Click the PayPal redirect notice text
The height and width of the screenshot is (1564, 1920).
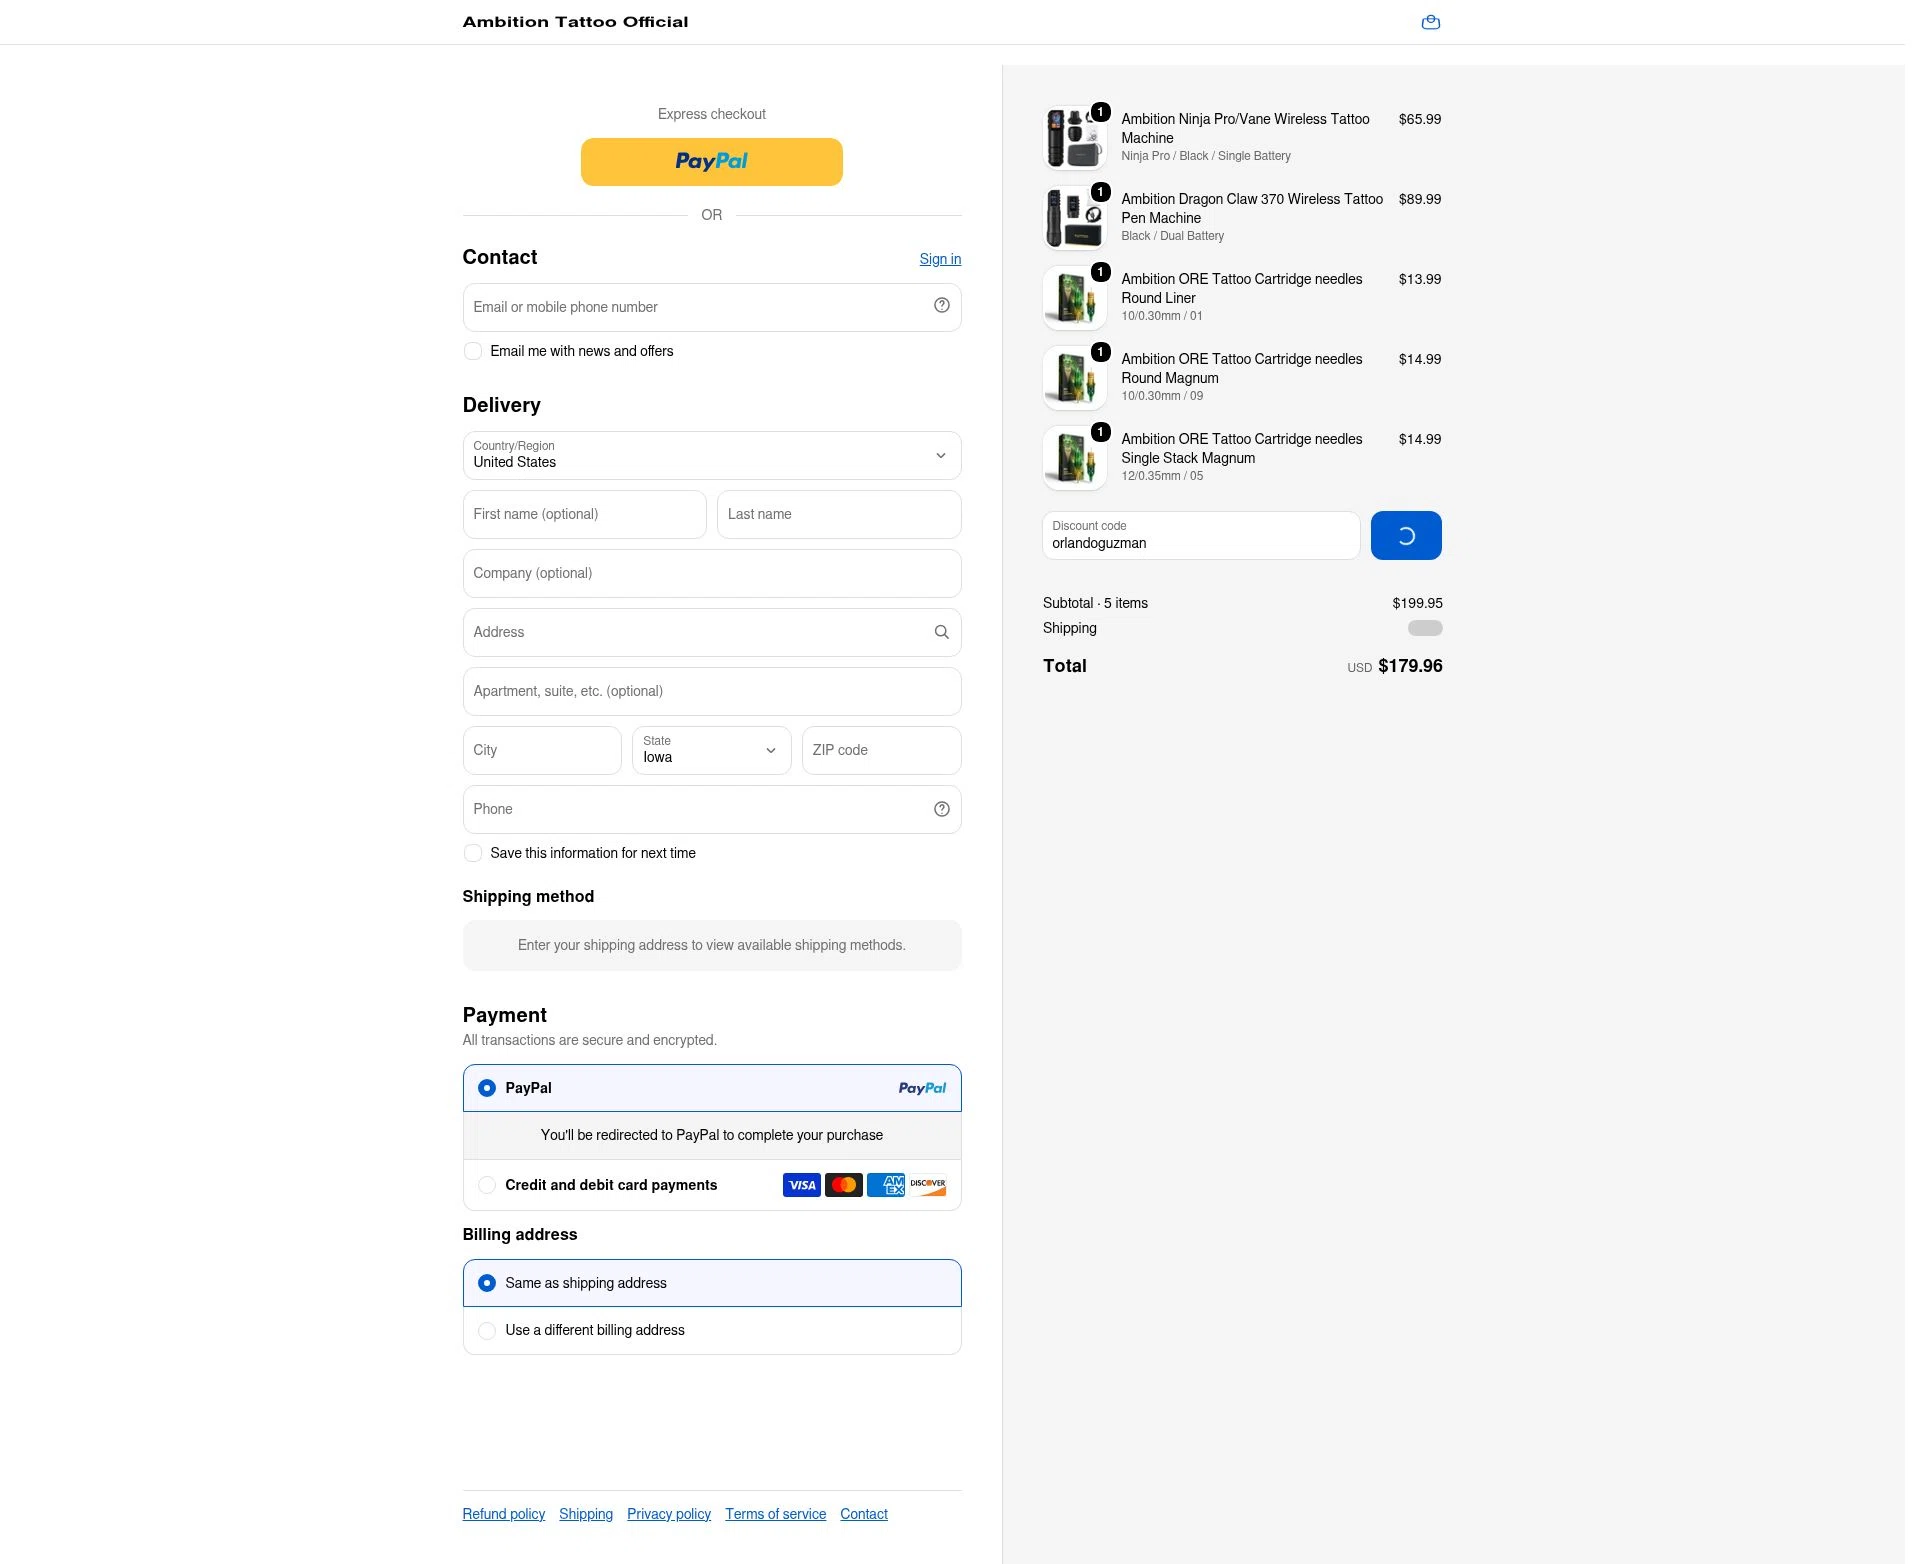pyautogui.click(x=712, y=1135)
